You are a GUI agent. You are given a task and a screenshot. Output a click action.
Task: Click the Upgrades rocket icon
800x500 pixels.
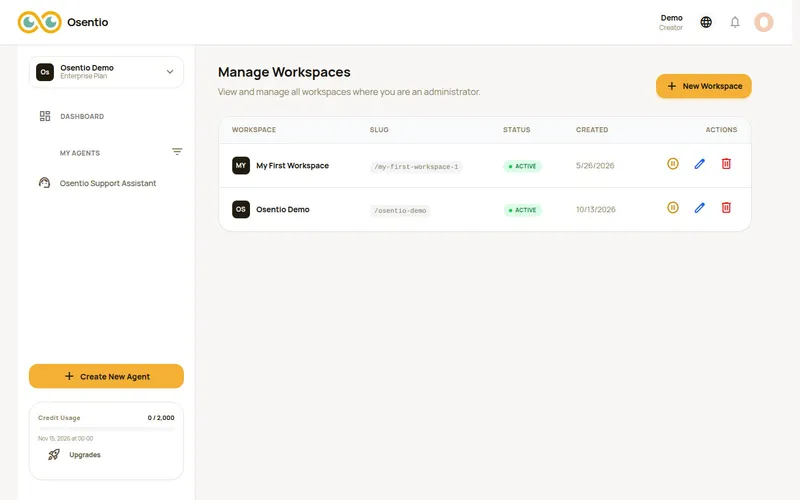click(x=54, y=455)
